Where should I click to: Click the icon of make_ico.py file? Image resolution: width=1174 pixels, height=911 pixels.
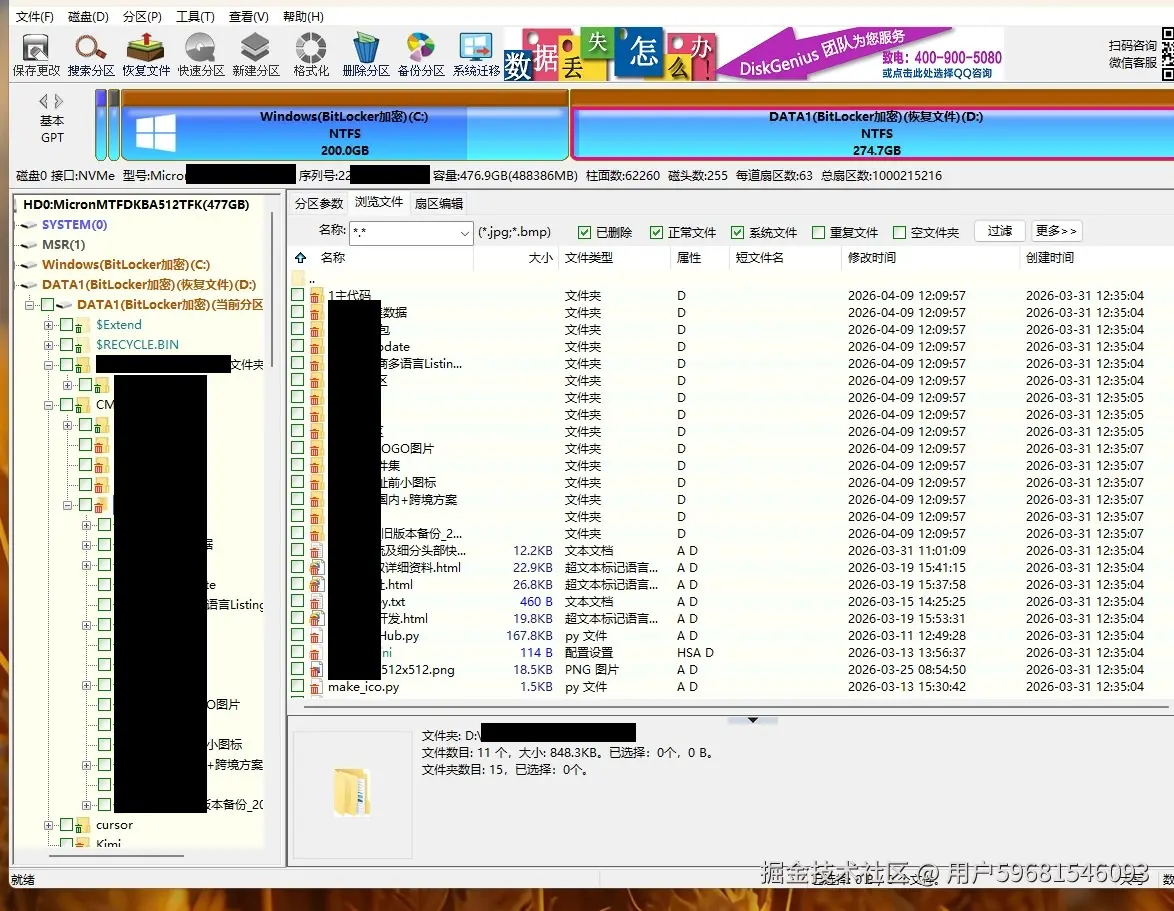(x=315, y=686)
